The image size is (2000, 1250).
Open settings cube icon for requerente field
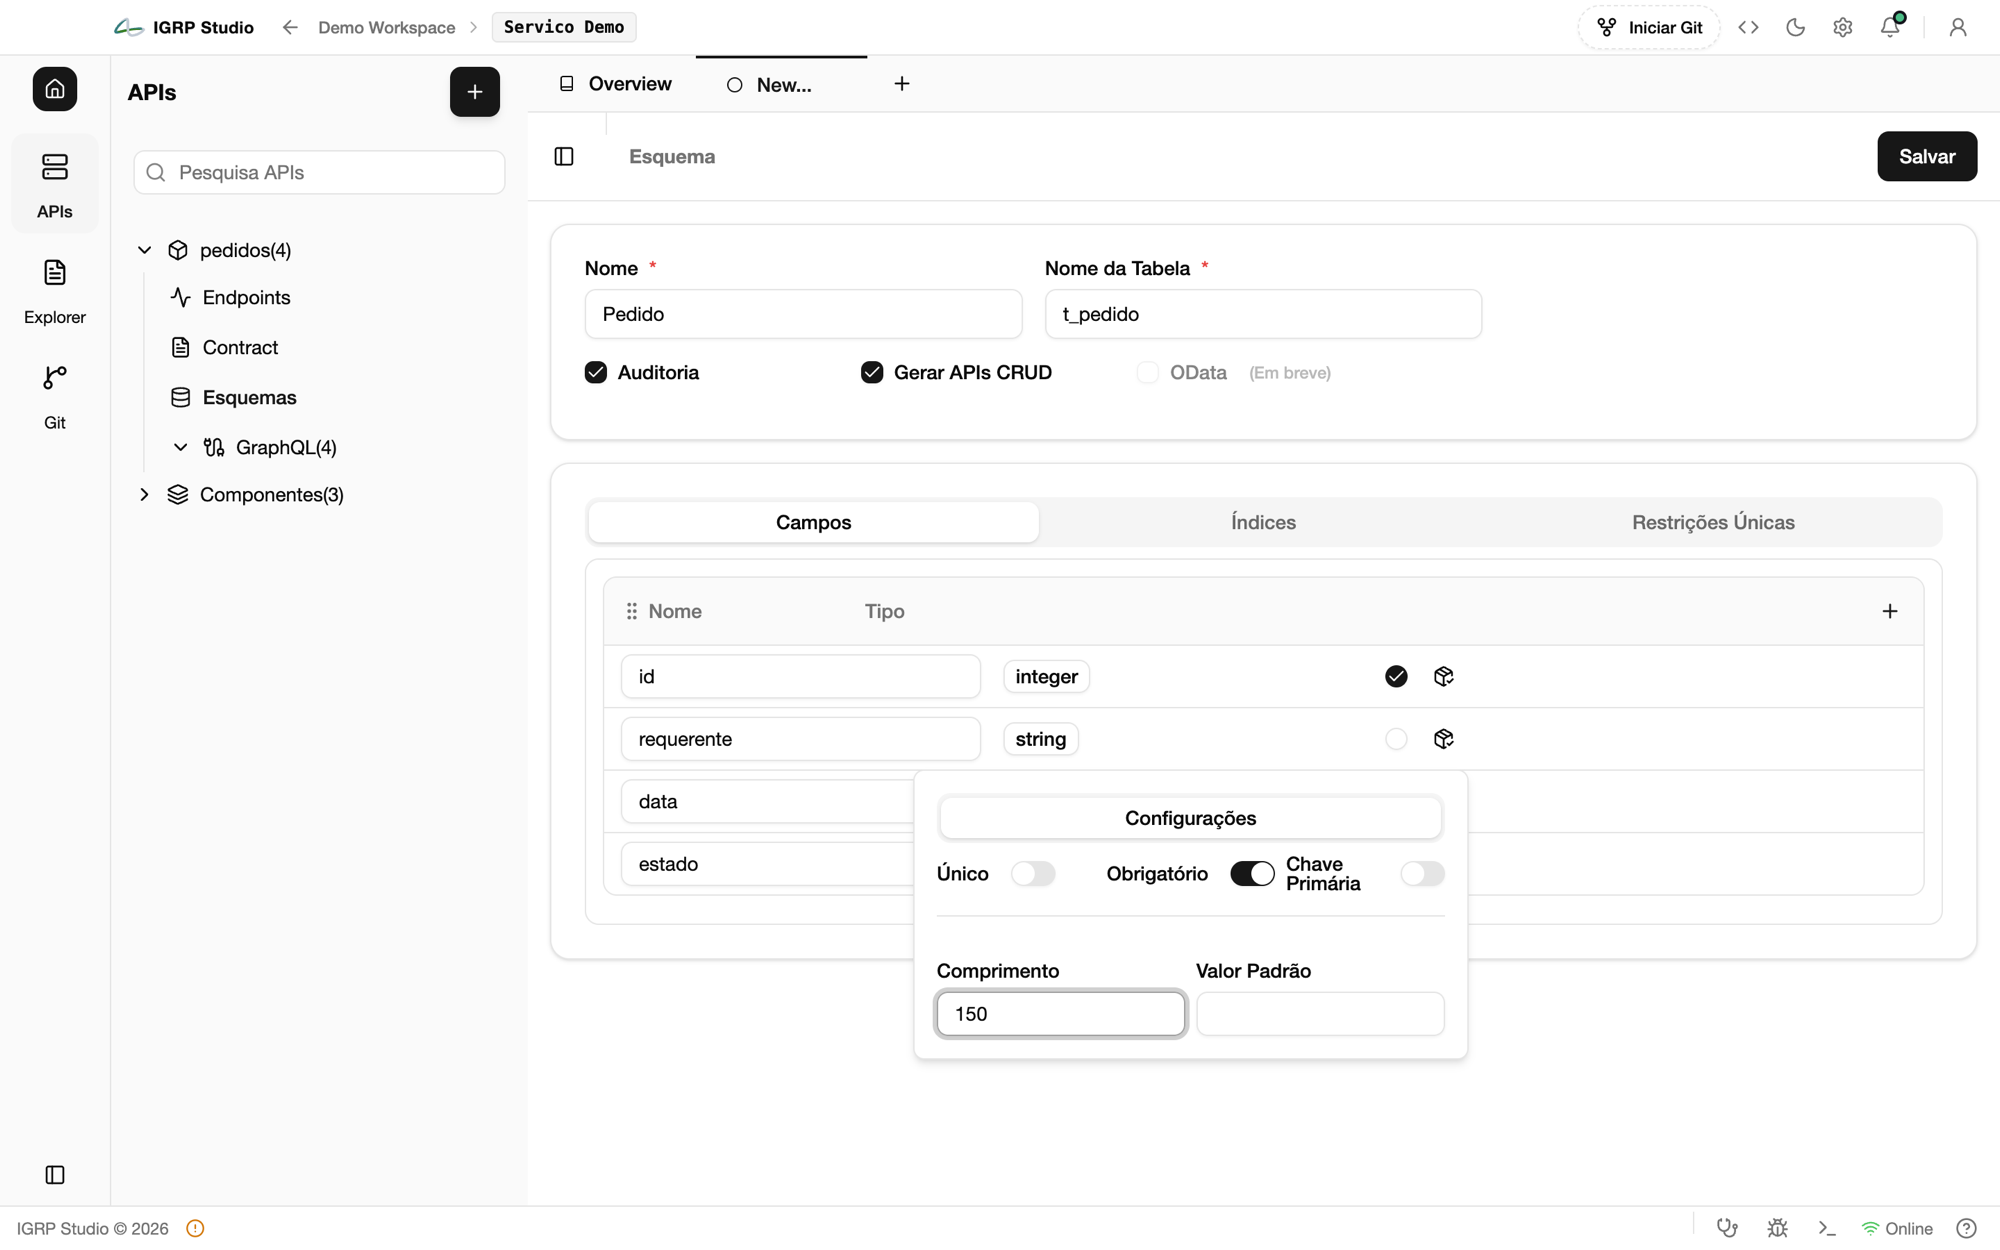1443,739
